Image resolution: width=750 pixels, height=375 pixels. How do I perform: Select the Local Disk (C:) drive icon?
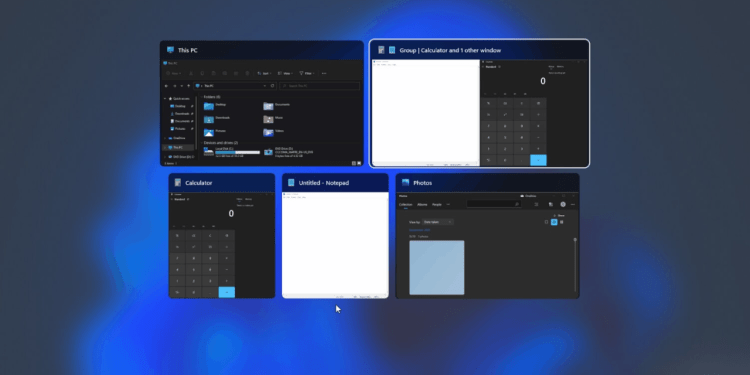click(x=209, y=151)
